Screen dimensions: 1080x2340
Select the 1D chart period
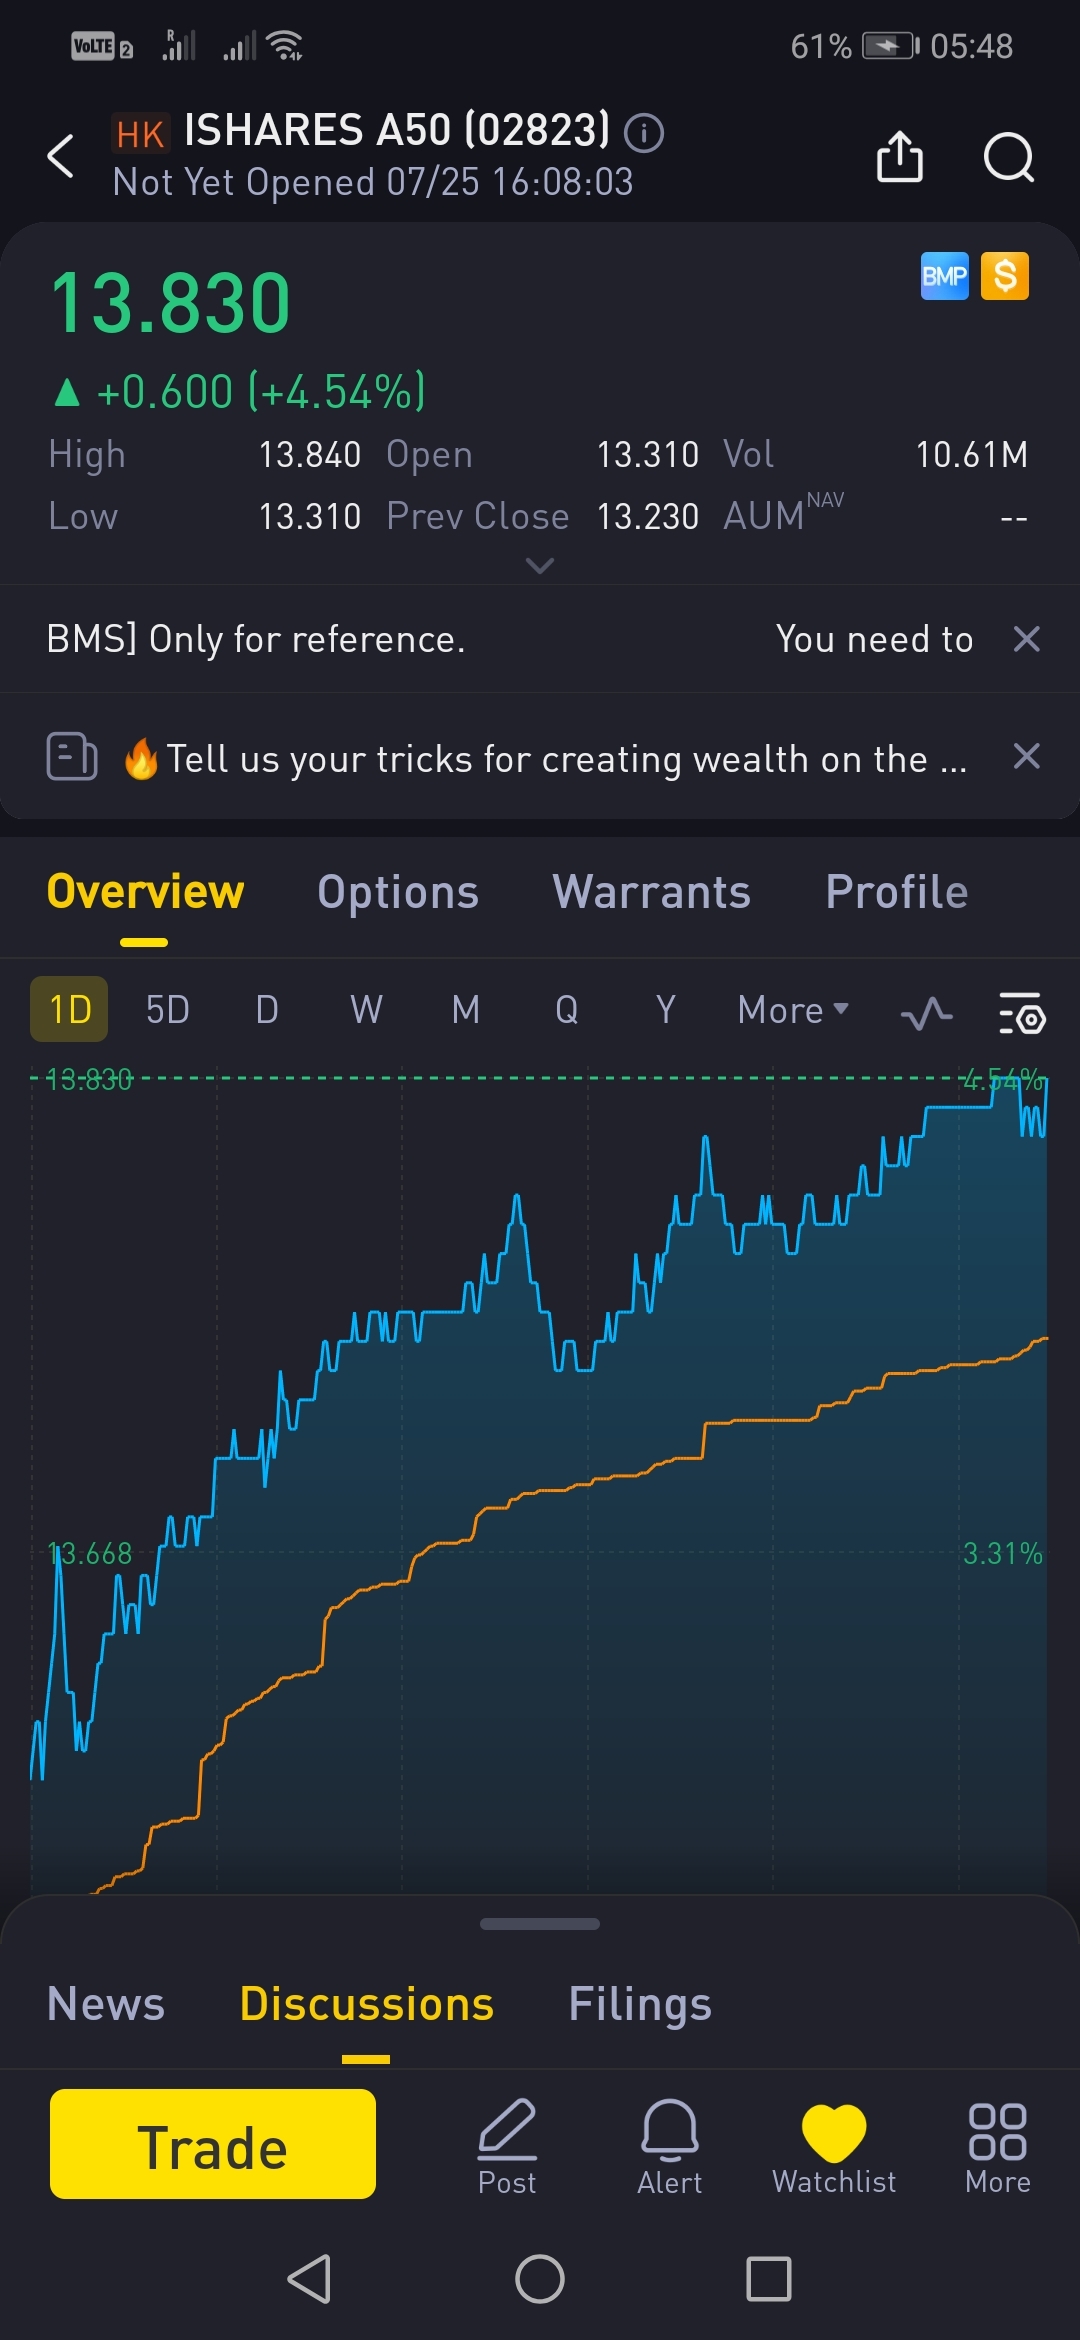tap(69, 1009)
